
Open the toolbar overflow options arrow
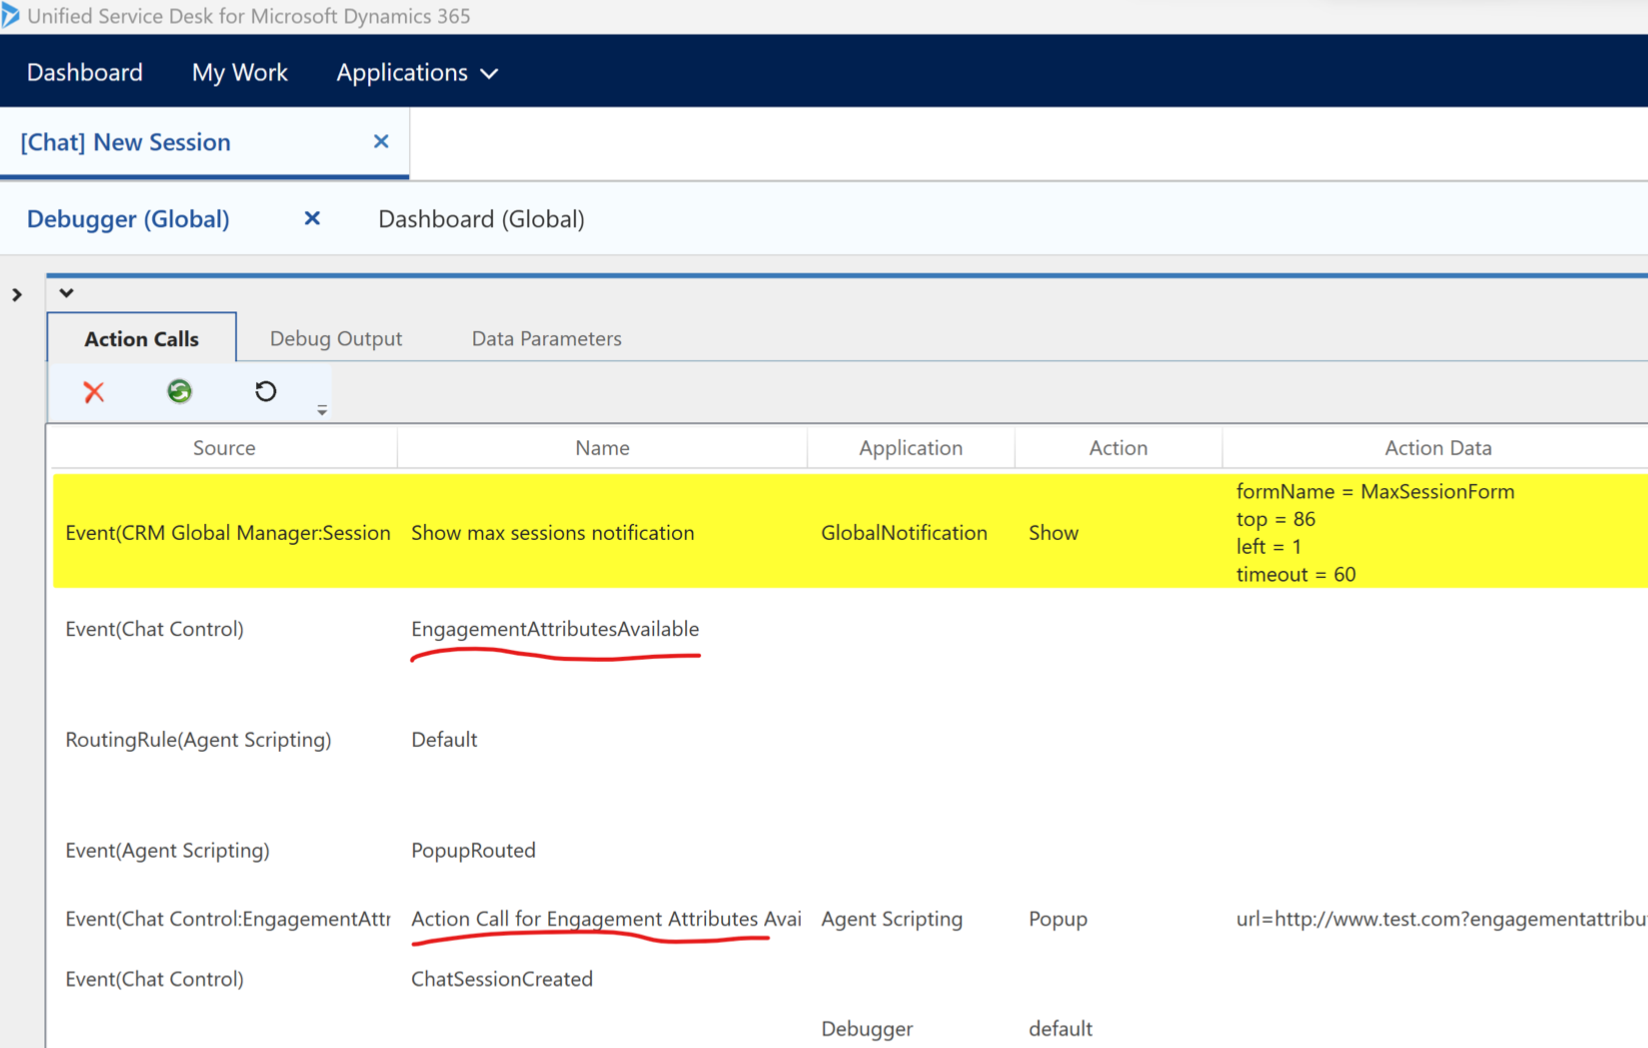point(322,410)
